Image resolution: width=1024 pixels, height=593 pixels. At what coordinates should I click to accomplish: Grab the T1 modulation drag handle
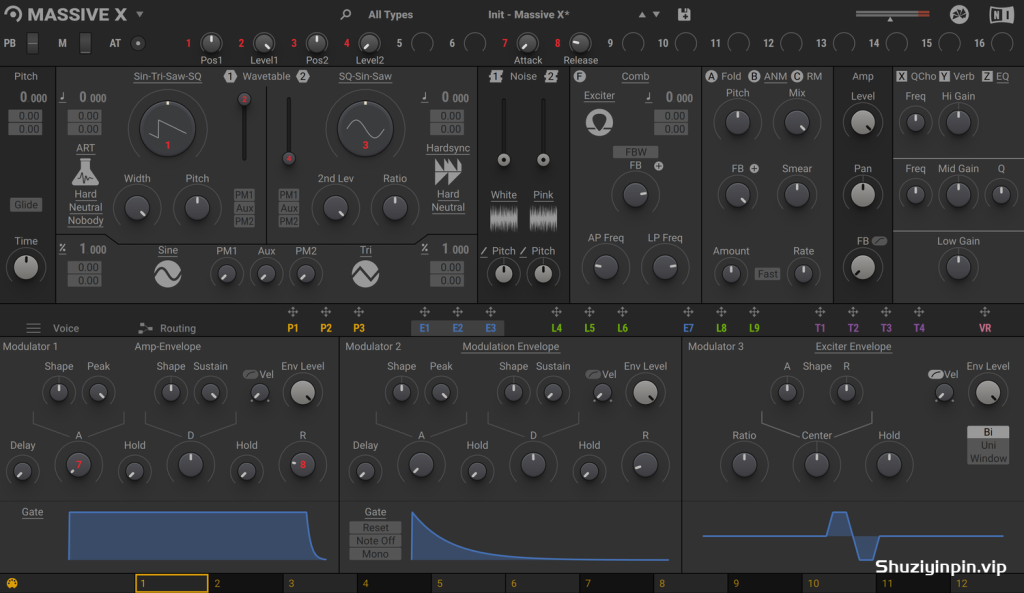coord(820,312)
